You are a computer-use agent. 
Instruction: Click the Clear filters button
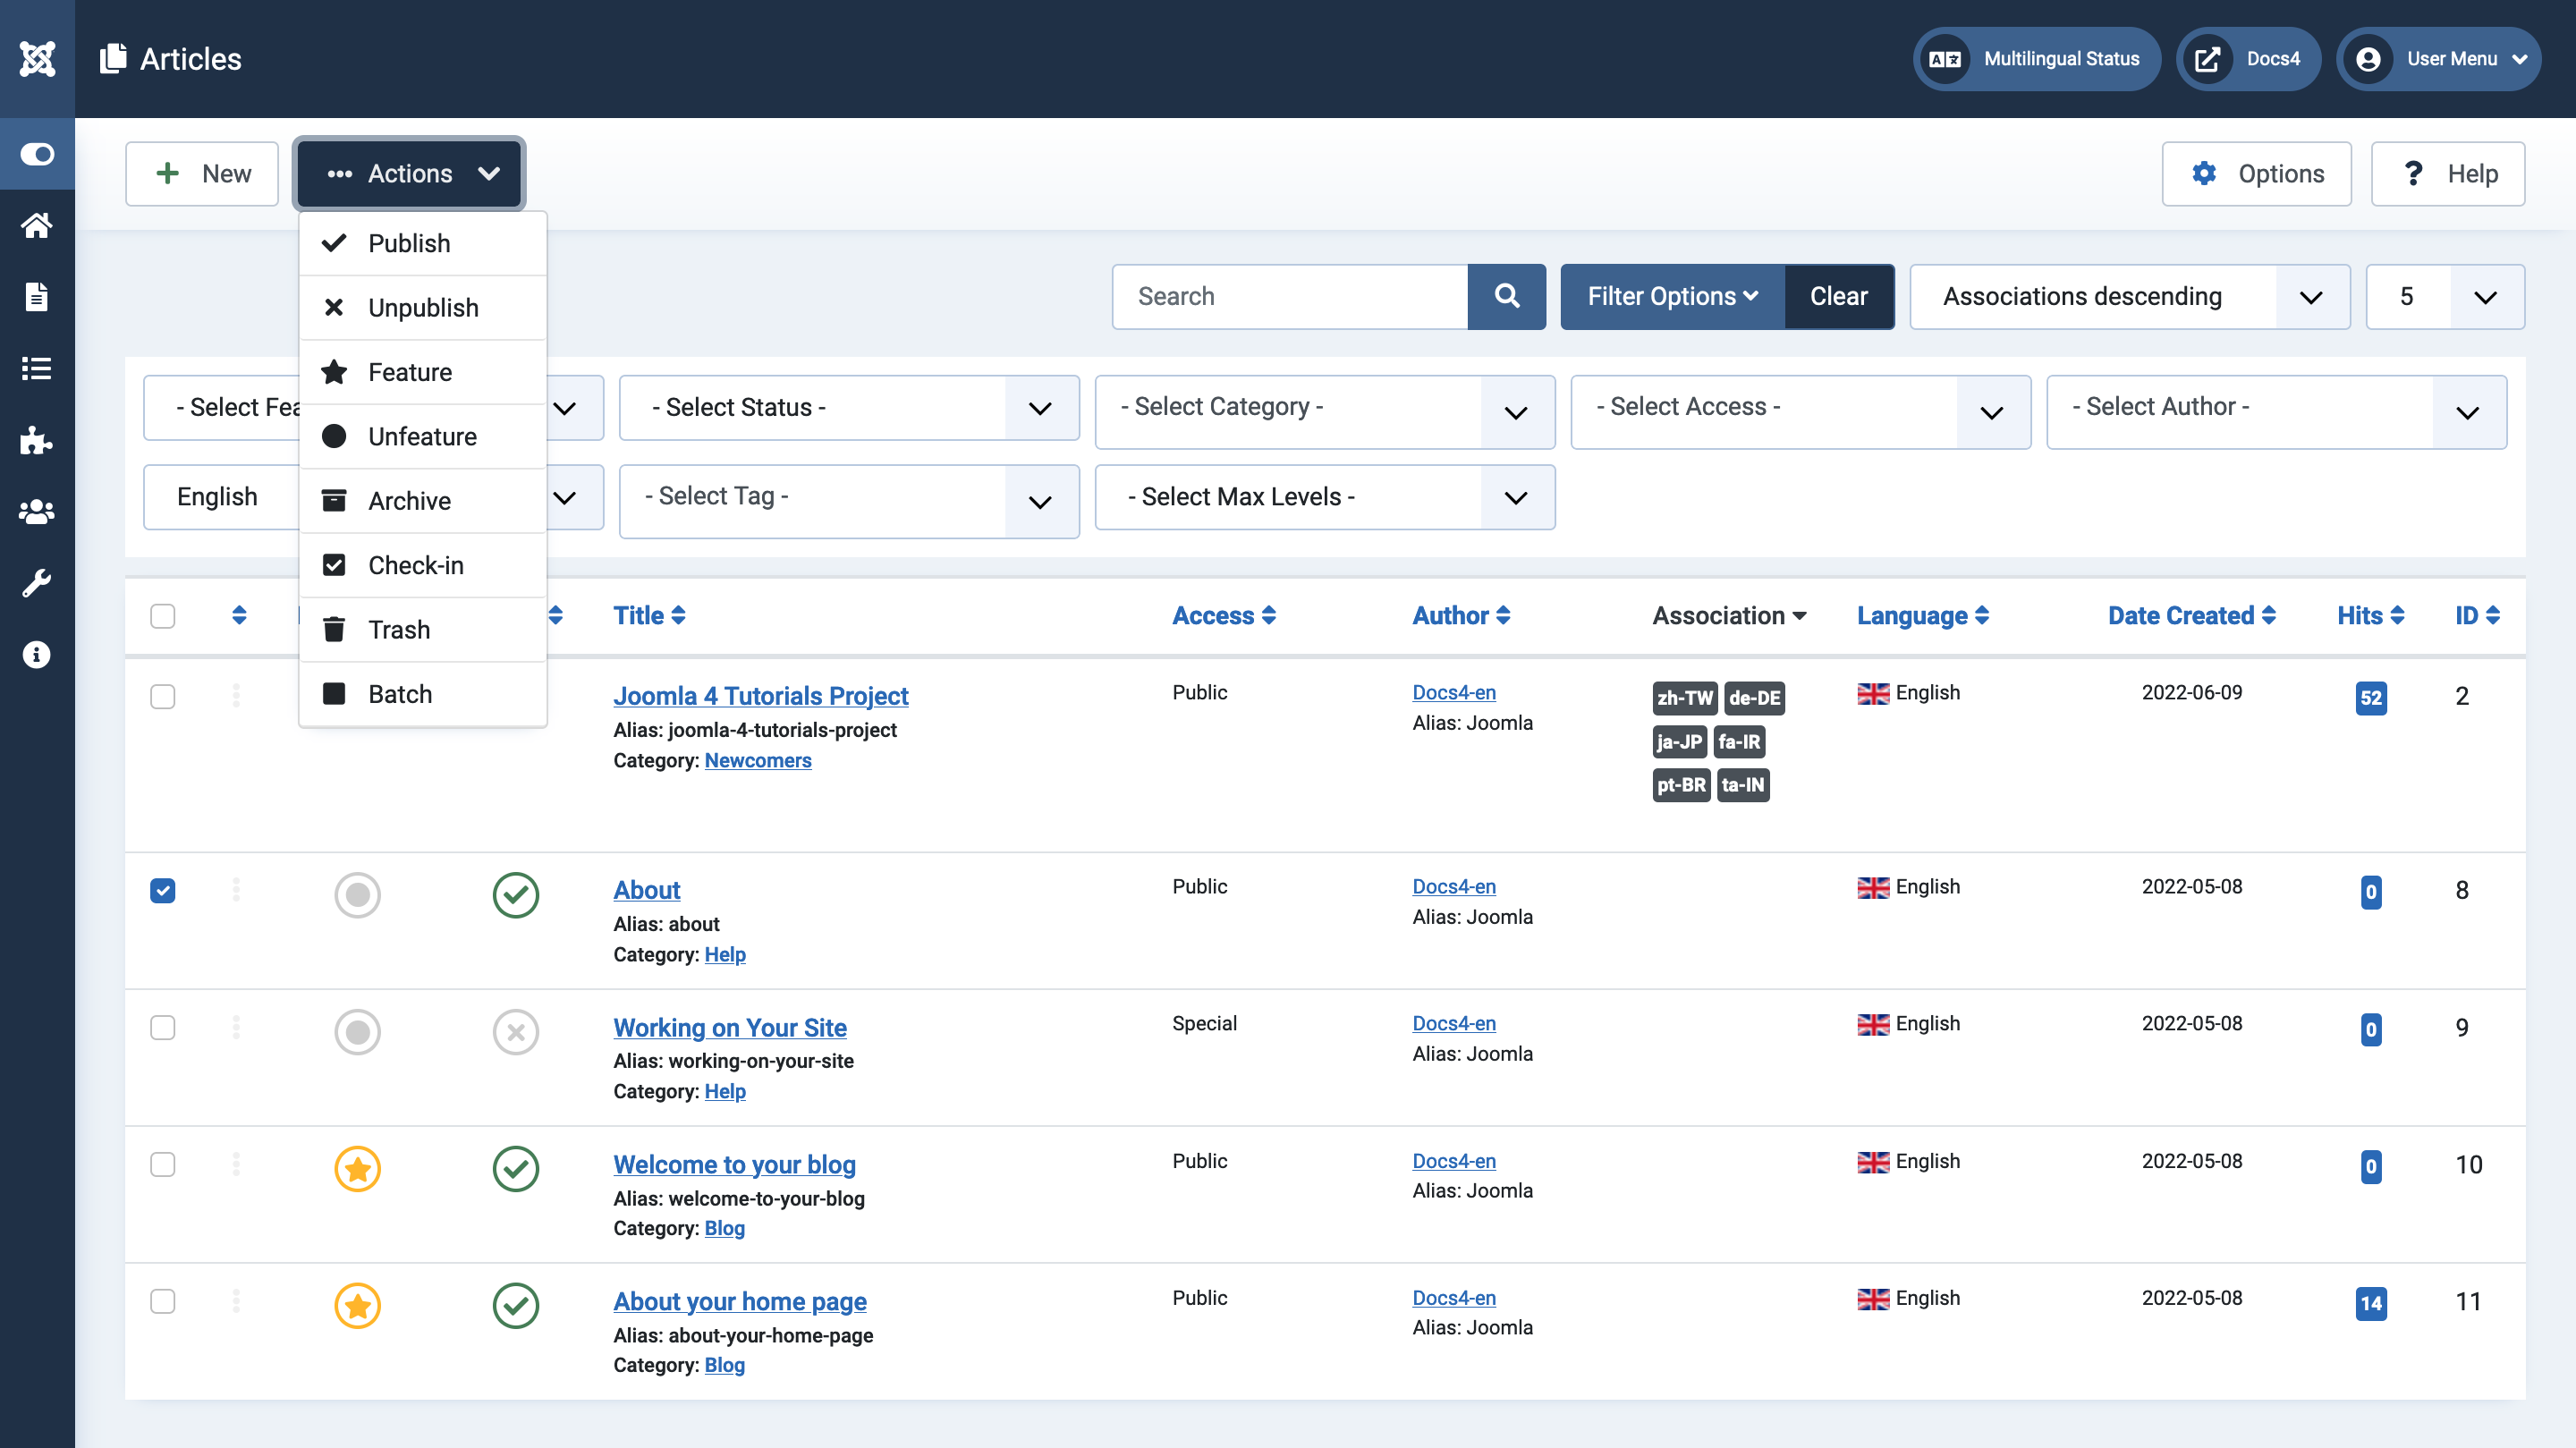(x=1838, y=296)
